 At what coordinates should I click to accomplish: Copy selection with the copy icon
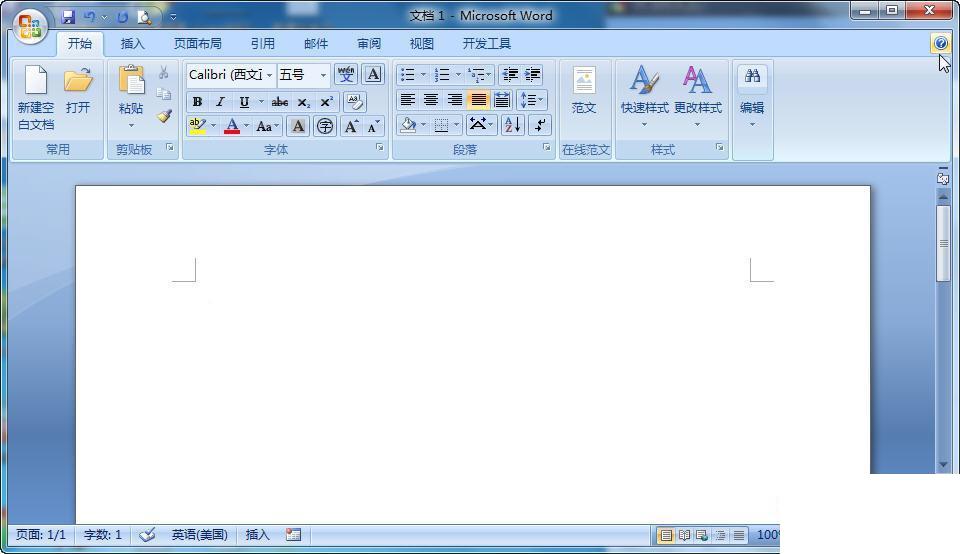[163, 94]
